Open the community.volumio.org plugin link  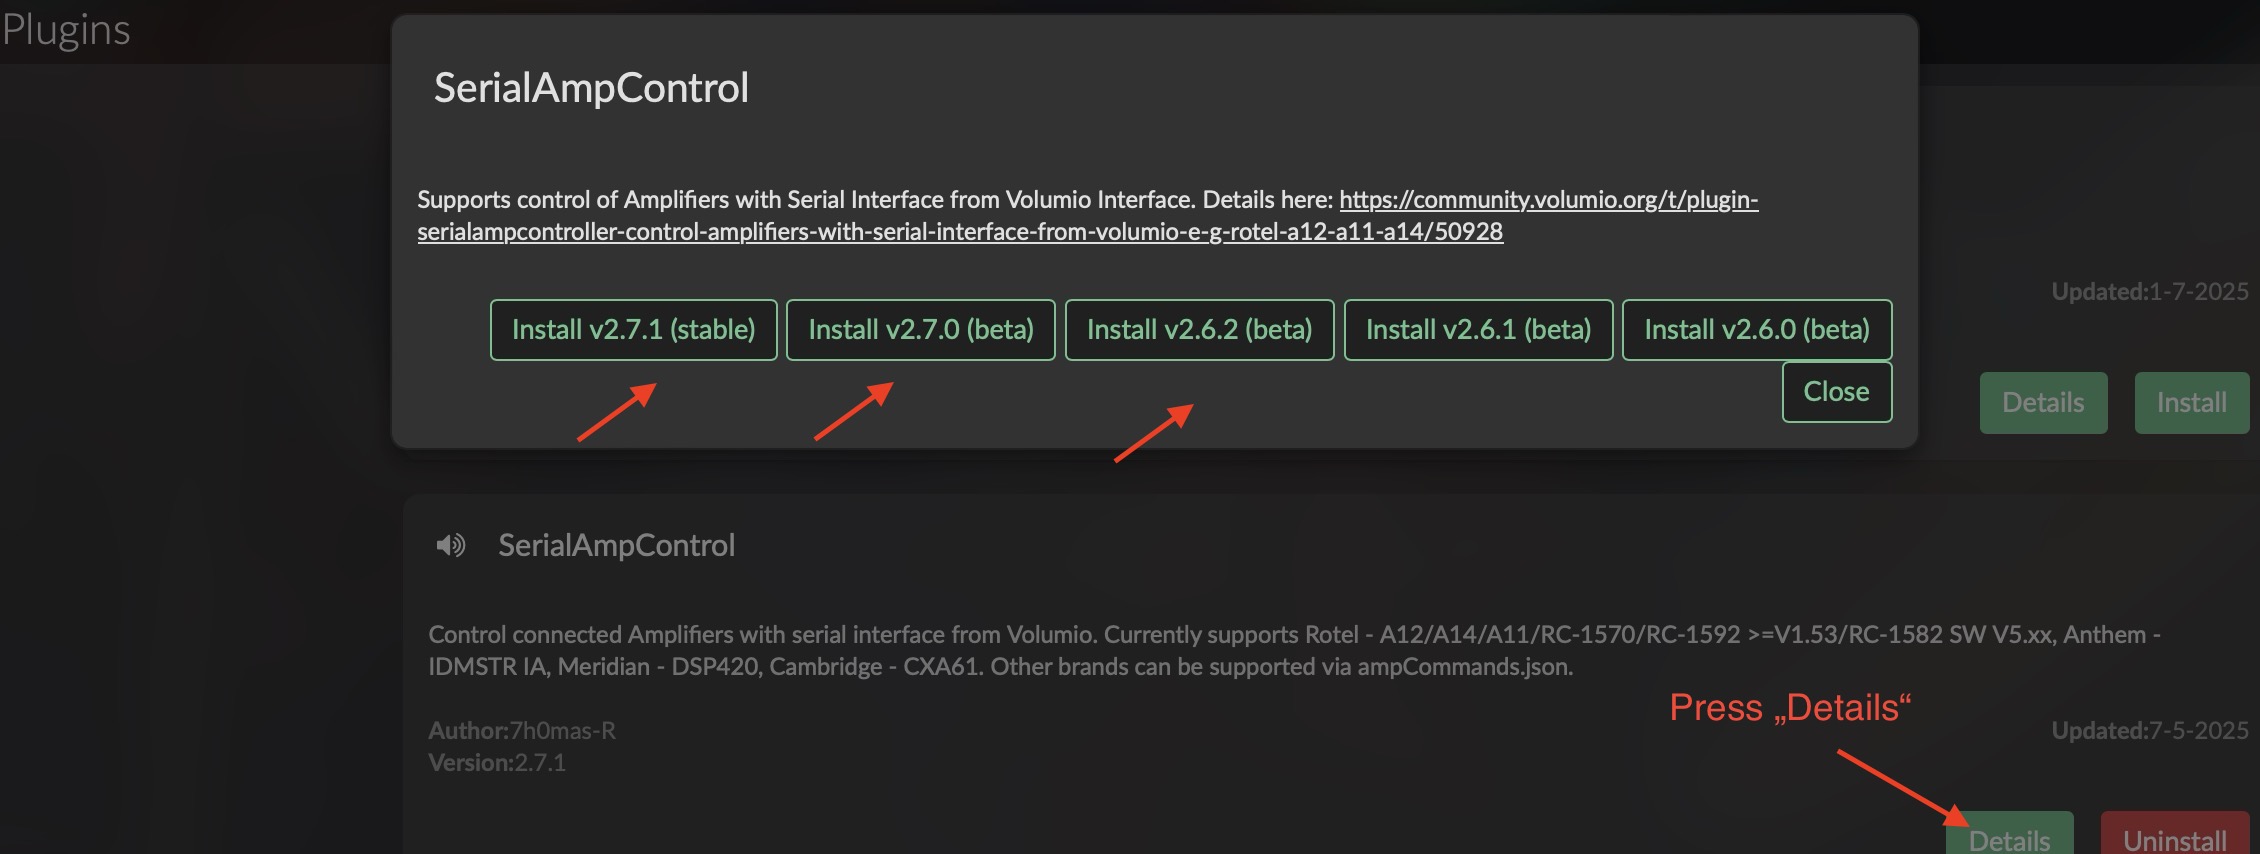point(1088,215)
